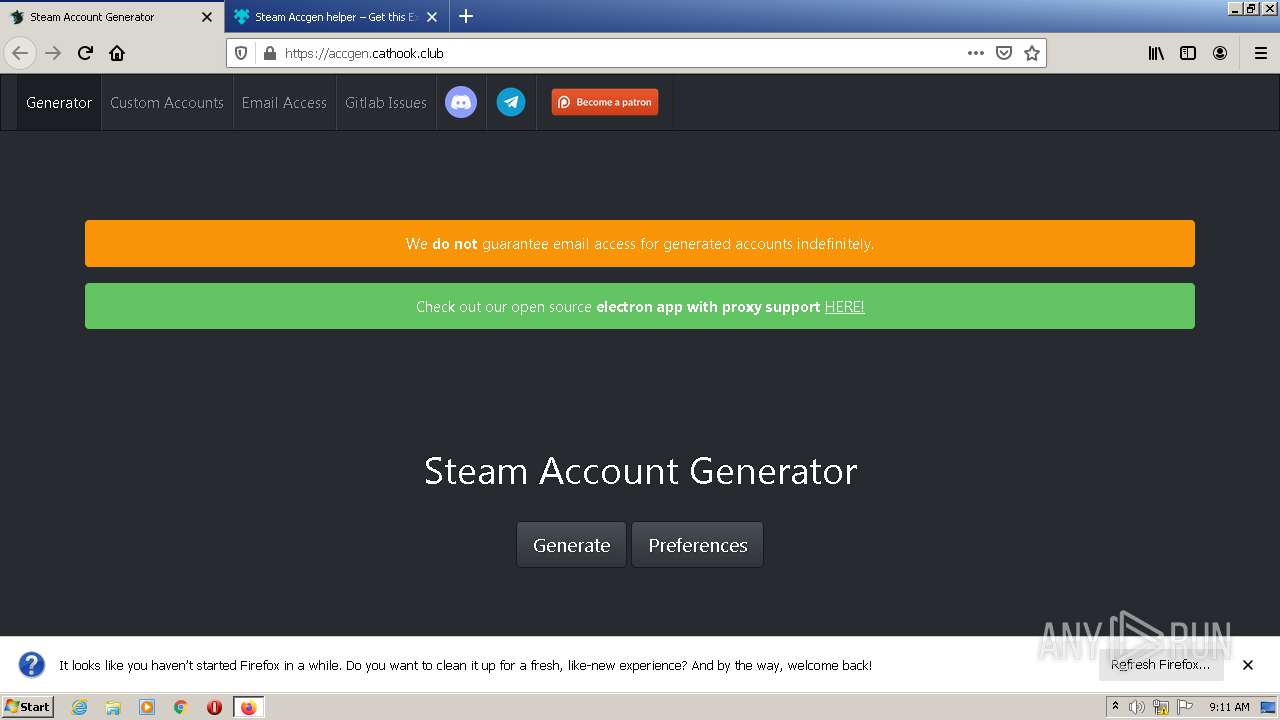Show hidden system tray icons
Viewport: 1280px width, 720px height.
pyautogui.click(x=1115, y=707)
